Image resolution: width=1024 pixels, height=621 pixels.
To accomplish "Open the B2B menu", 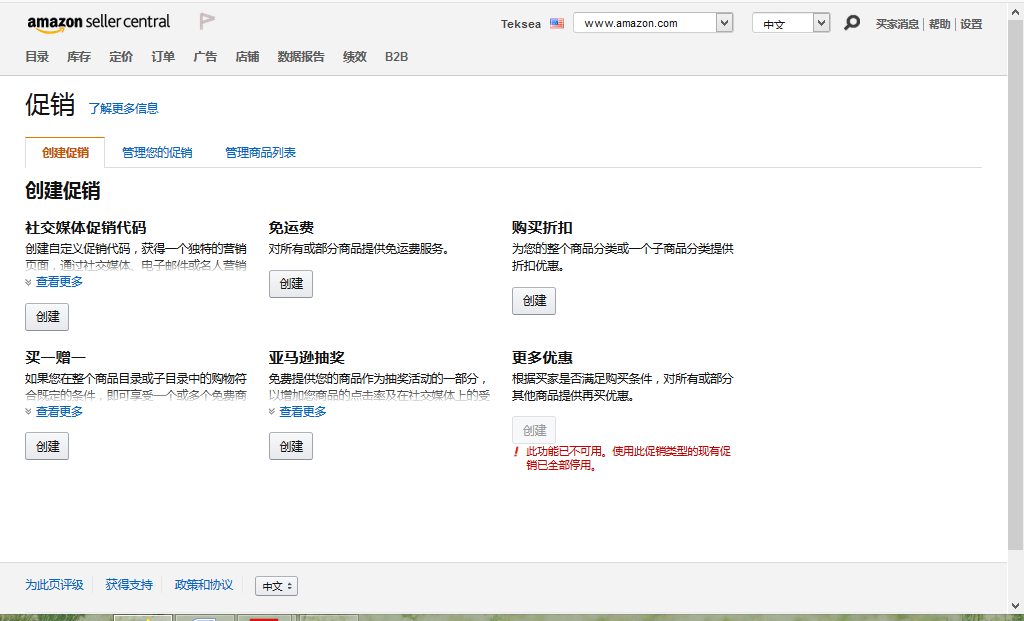I will 396,57.
